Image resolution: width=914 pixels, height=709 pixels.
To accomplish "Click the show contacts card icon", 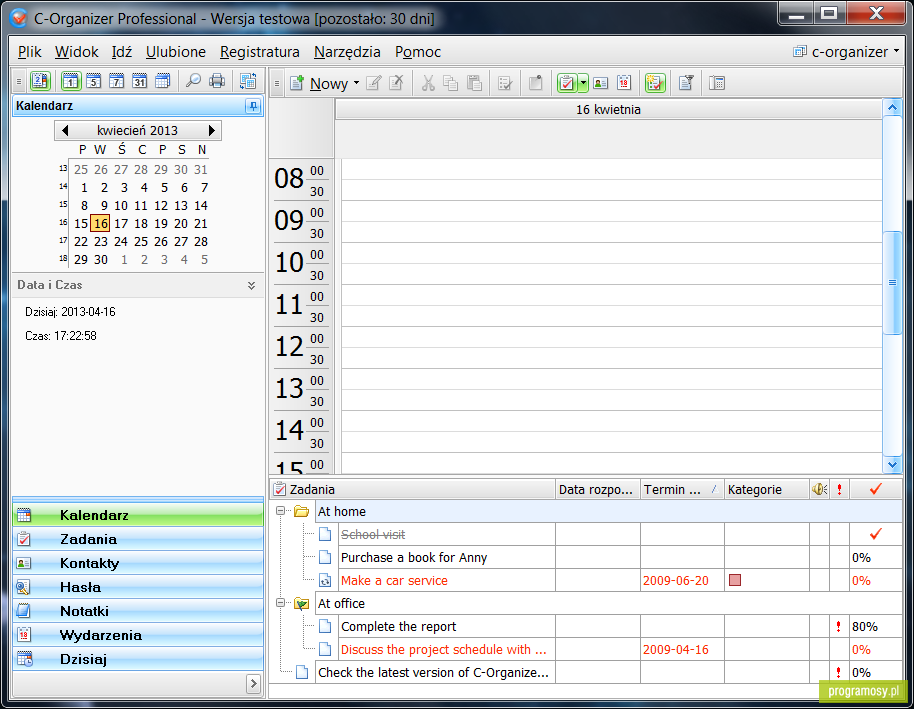I will click(x=600, y=83).
